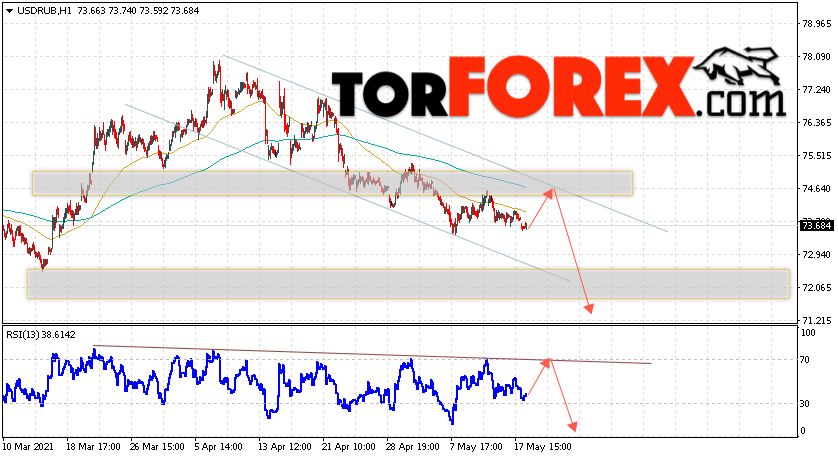Image resolution: width=838 pixels, height=458 pixels.
Task: Click the 26 Mar 15:00 date label
Action: click(159, 447)
